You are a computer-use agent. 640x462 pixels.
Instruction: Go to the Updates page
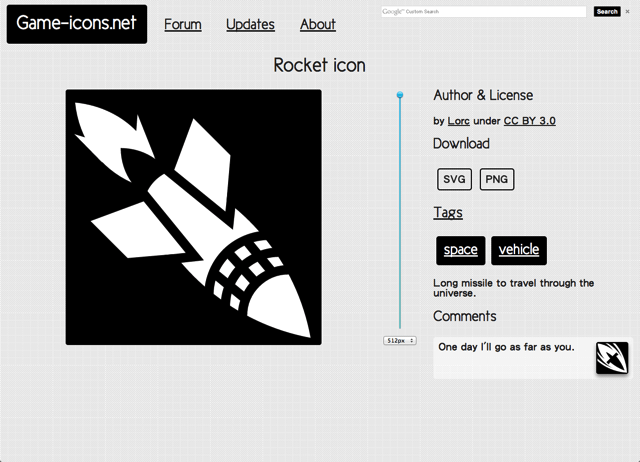(250, 25)
